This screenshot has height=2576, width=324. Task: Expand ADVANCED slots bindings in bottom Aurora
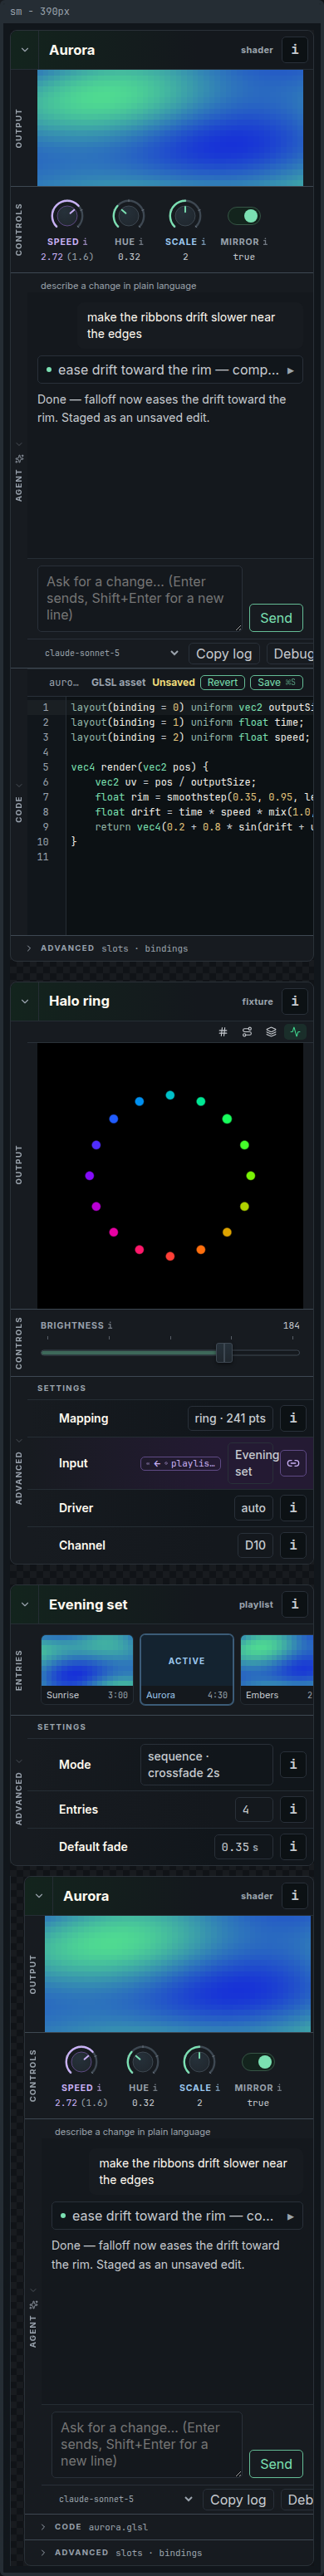(x=170, y=2552)
